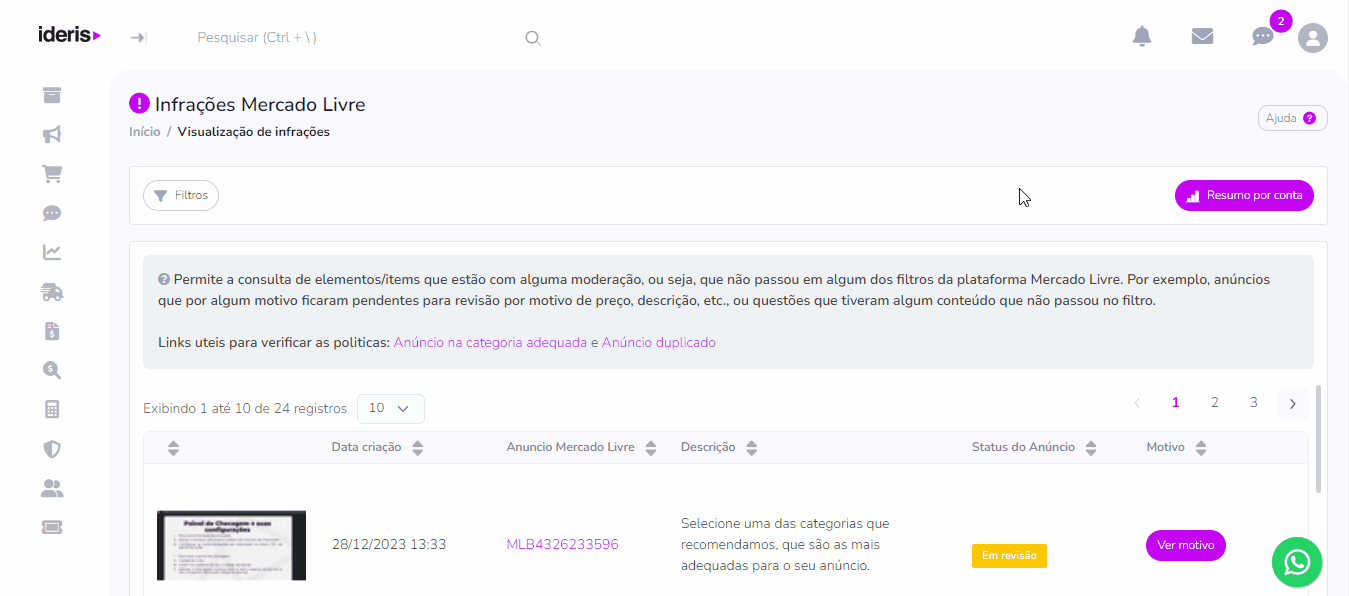Open chat bubble with badge 2
The width and height of the screenshot is (1349, 596).
[1263, 37]
